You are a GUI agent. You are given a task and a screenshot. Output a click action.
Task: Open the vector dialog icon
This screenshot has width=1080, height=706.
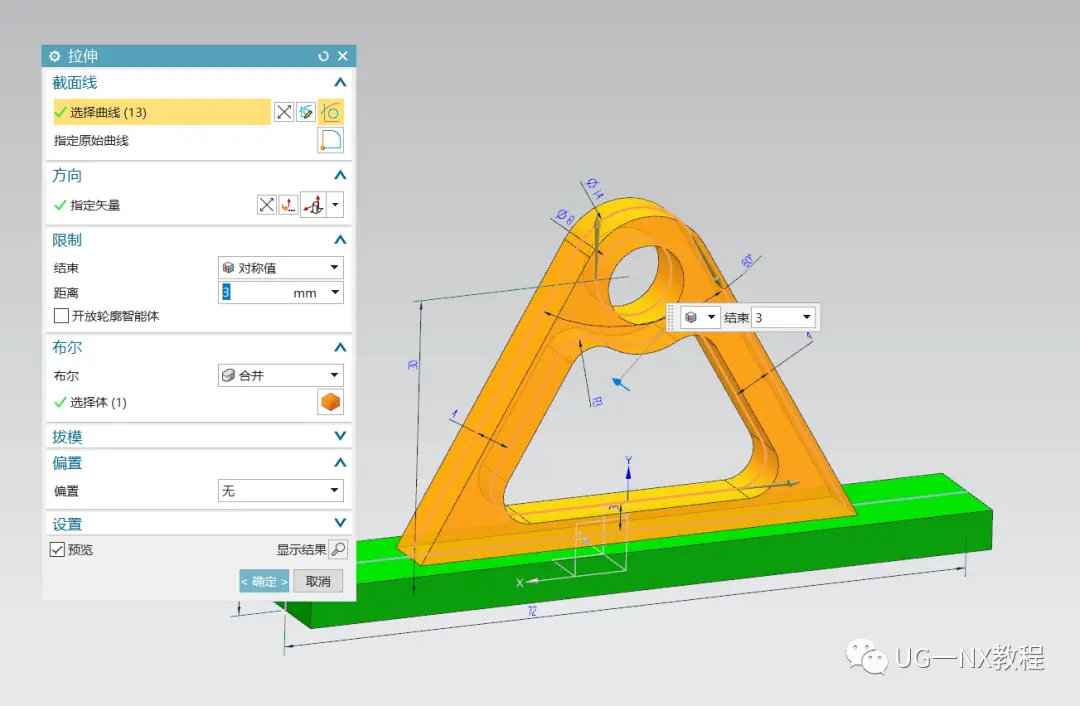pyautogui.click(x=289, y=205)
